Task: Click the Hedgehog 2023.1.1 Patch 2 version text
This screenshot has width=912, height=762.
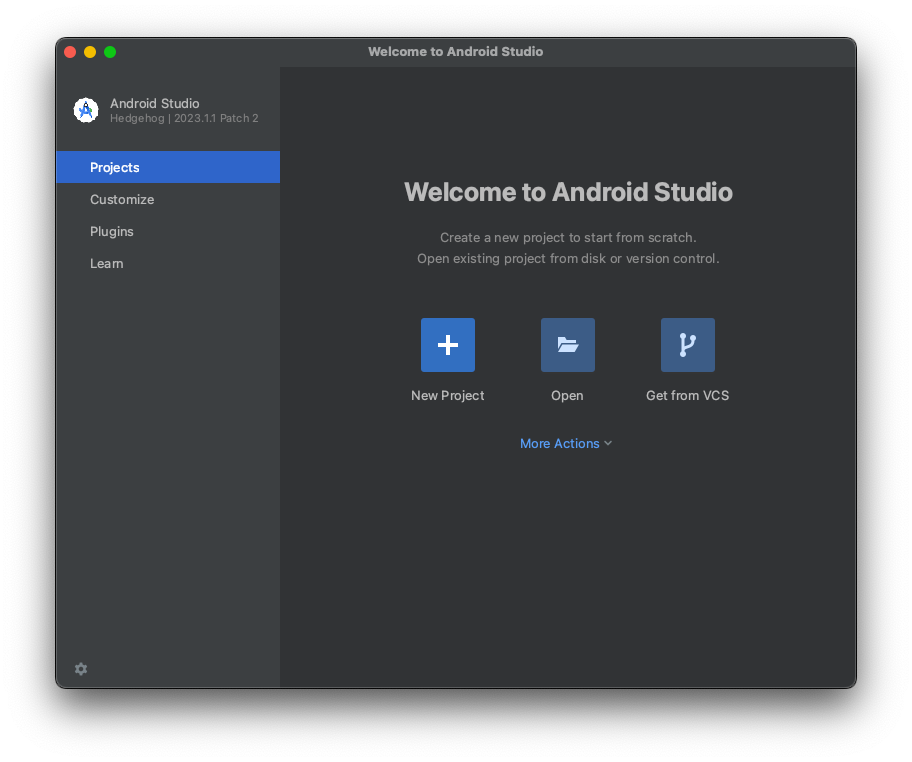Action: click(184, 119)
